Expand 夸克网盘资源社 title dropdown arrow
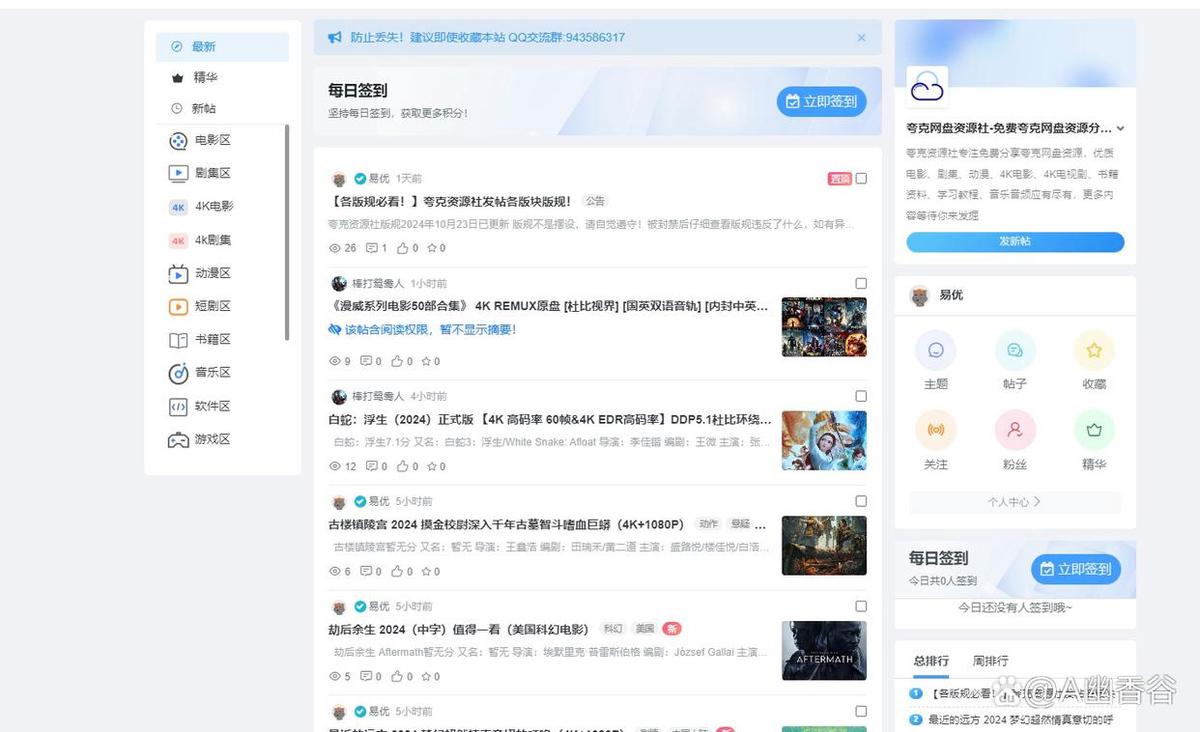Screen dimensions: 1200x732 [x=1120, y=129]
